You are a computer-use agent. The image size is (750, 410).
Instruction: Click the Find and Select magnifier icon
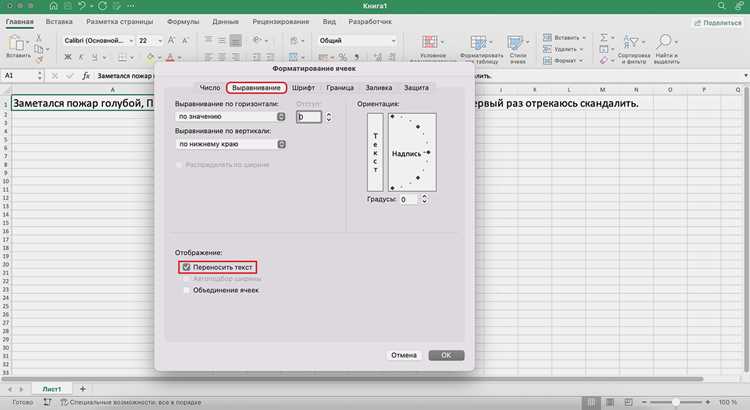coord(664,42)
